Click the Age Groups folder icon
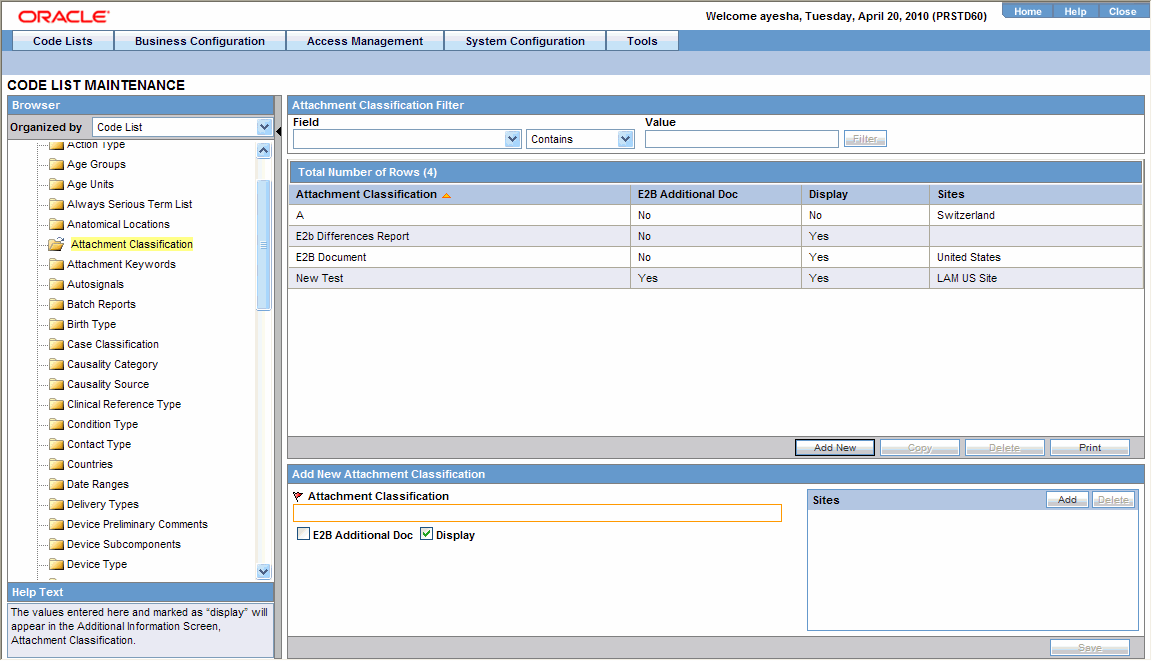 (57, 165)
